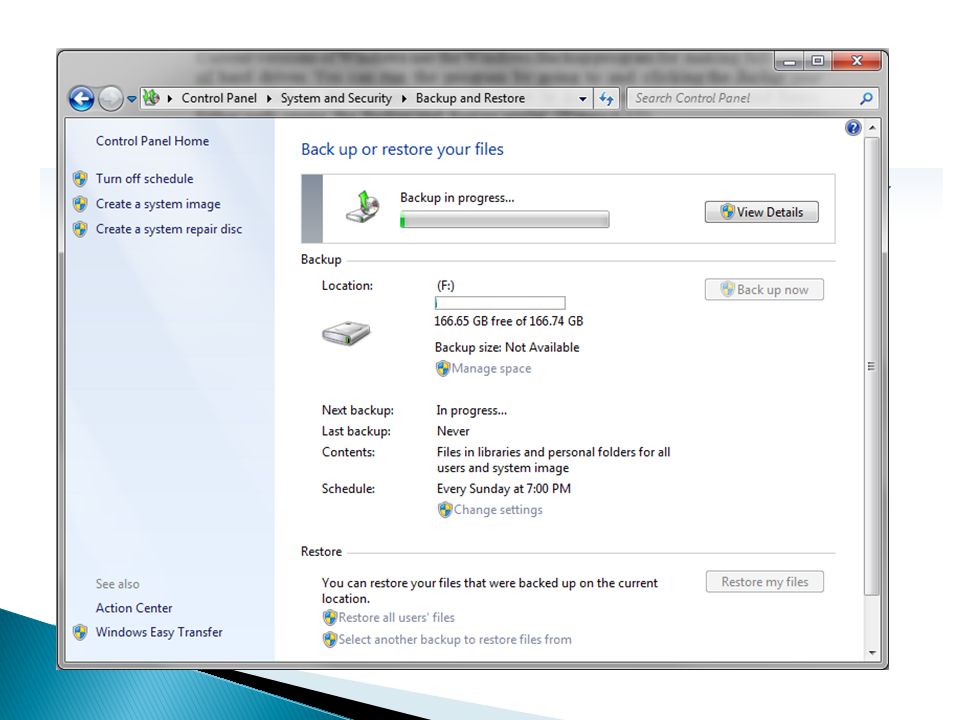Select Backup and Restore breadcrumb

tap(470, 98)
